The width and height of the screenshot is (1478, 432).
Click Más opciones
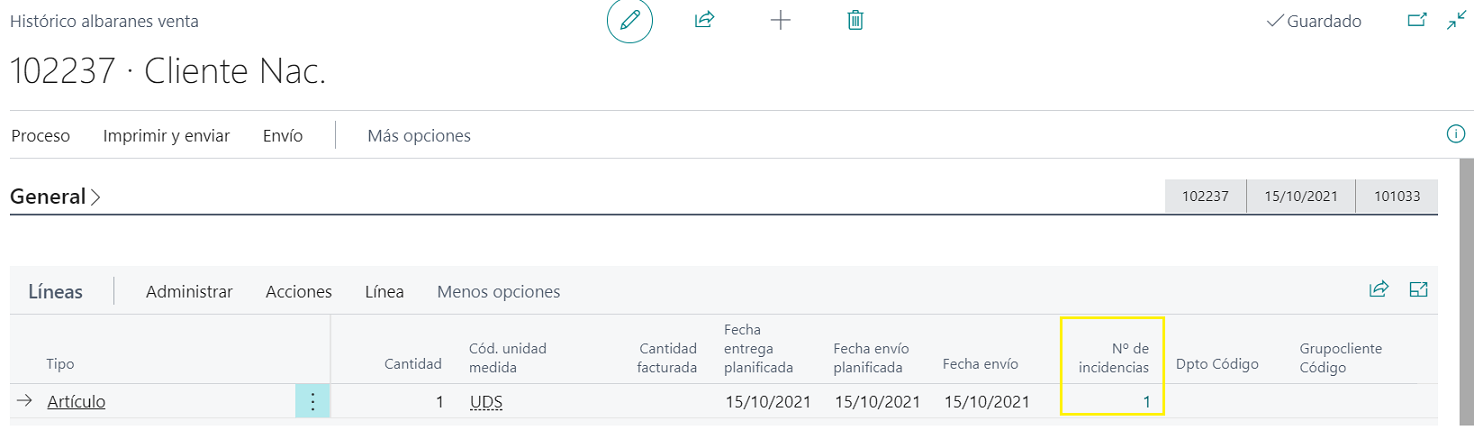click(x=418, y=136)
